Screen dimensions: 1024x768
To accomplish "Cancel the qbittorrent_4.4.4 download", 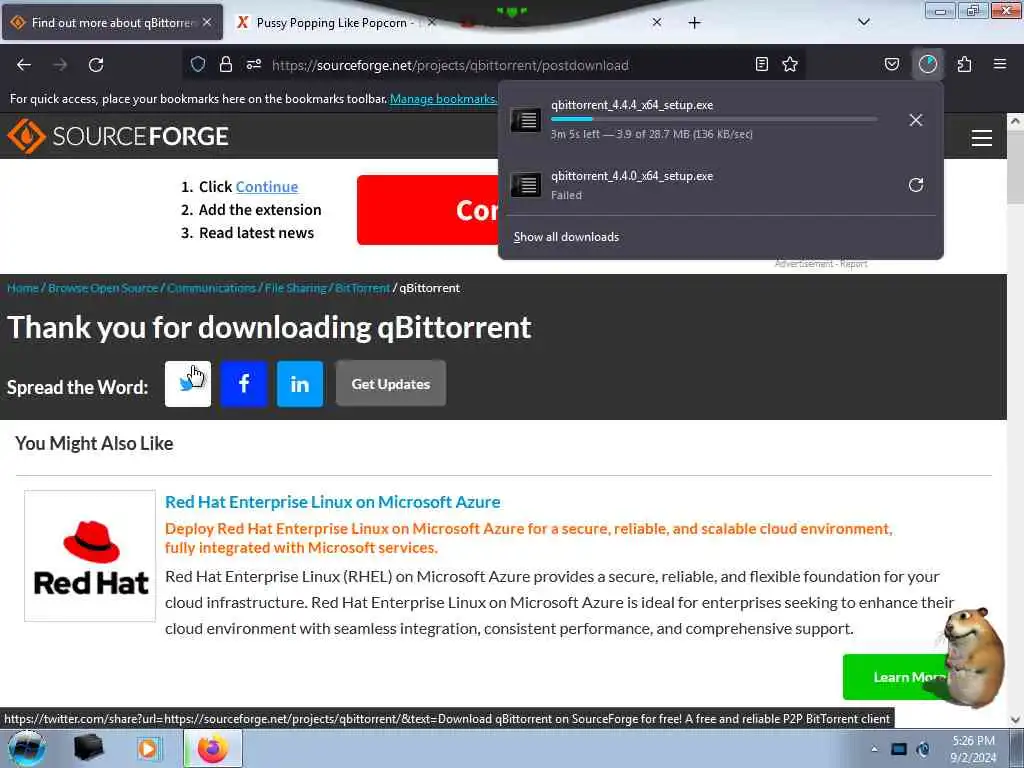I will (x=916, y=120).
